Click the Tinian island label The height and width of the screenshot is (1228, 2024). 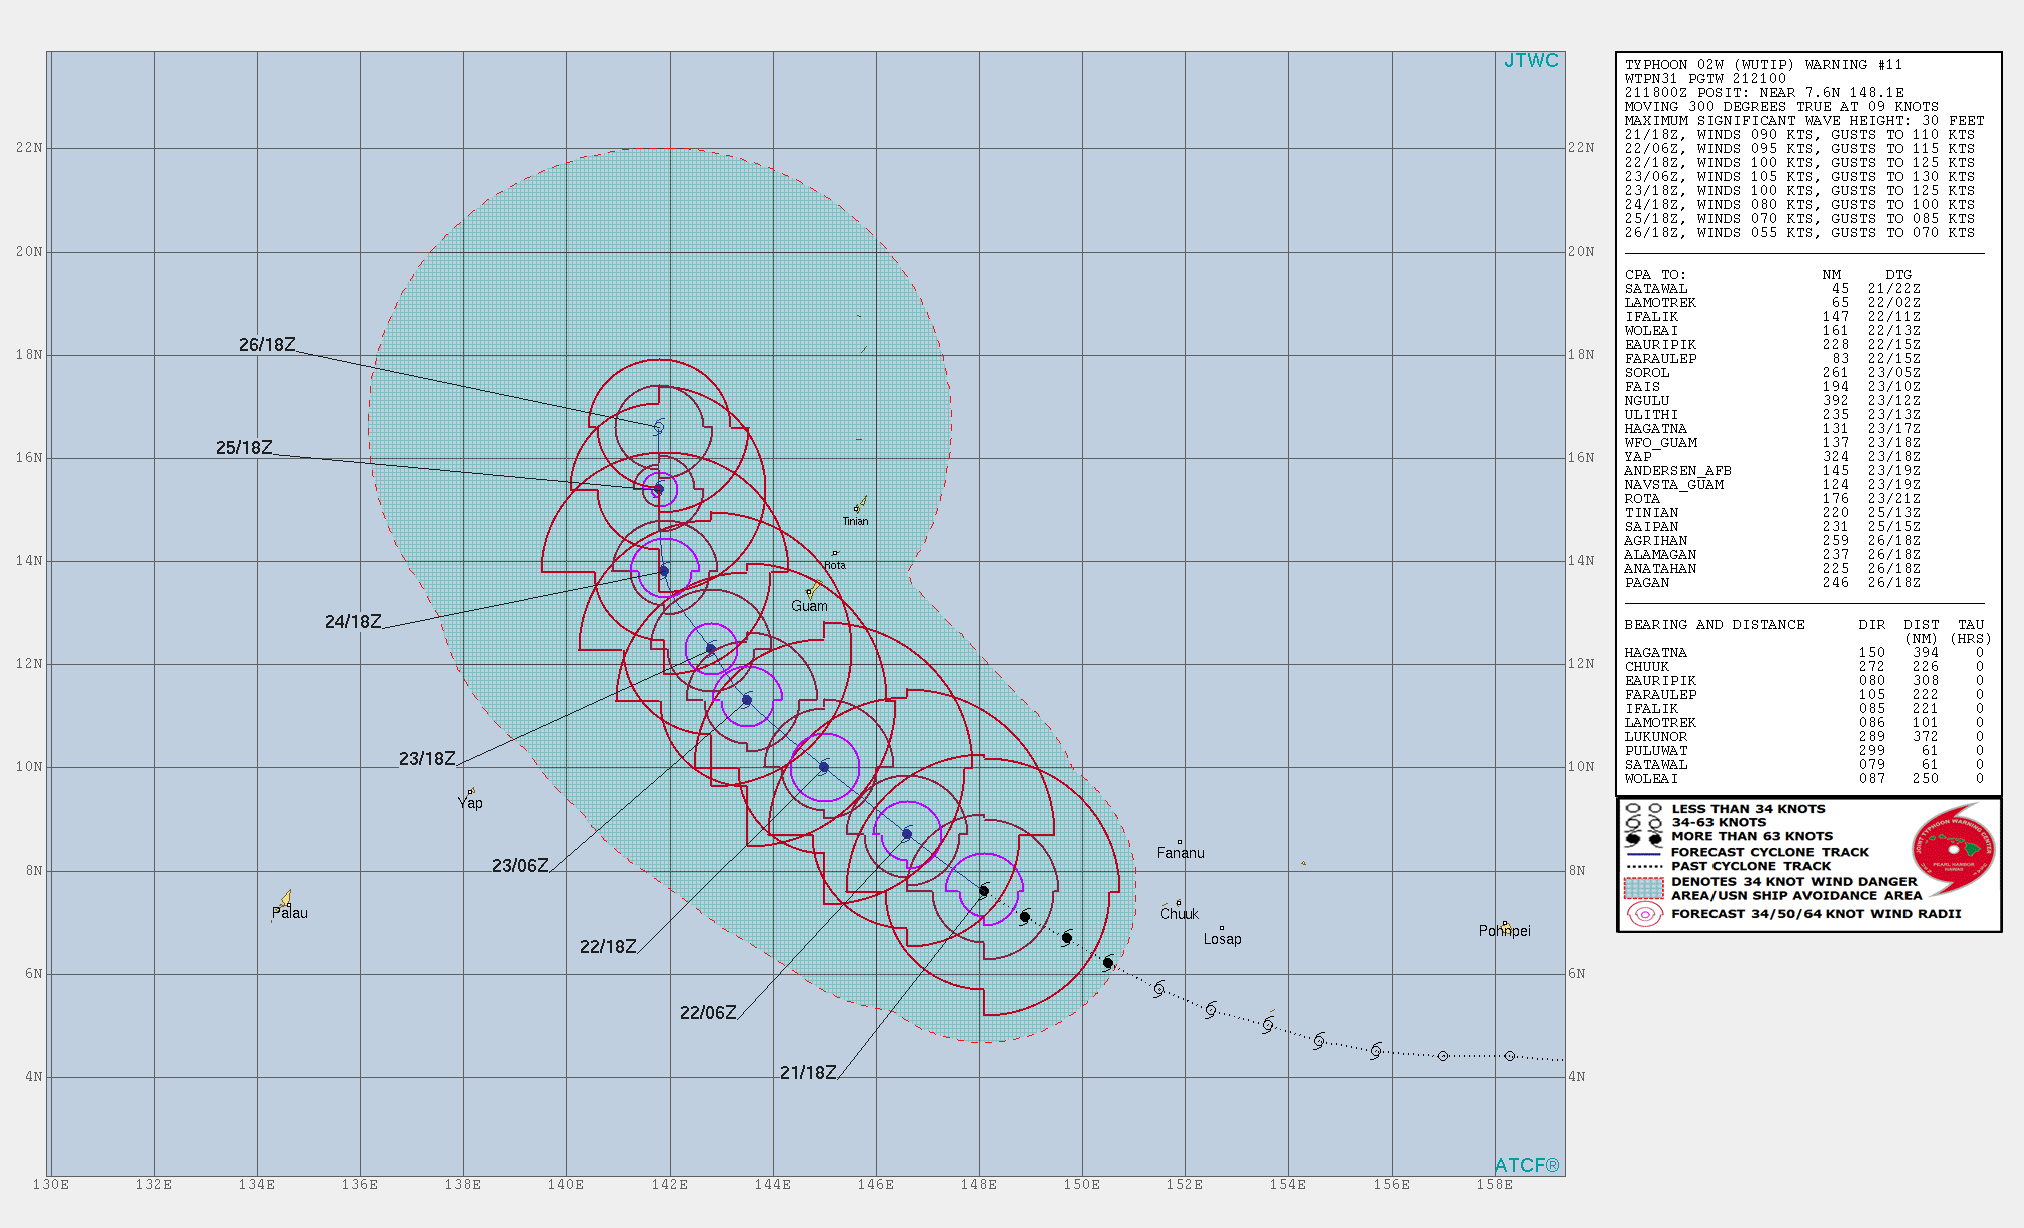click(855, 521)
